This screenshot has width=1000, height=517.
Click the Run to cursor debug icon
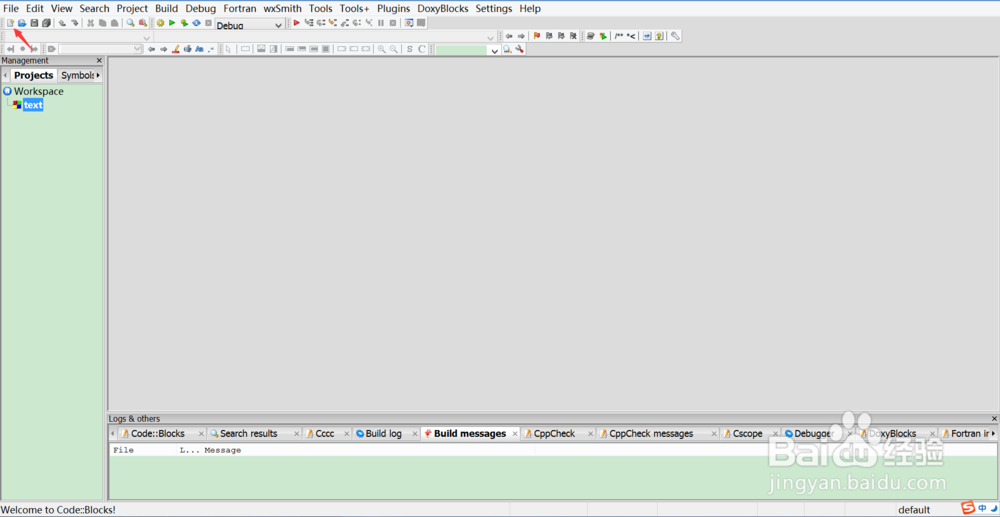click(309, 23)
